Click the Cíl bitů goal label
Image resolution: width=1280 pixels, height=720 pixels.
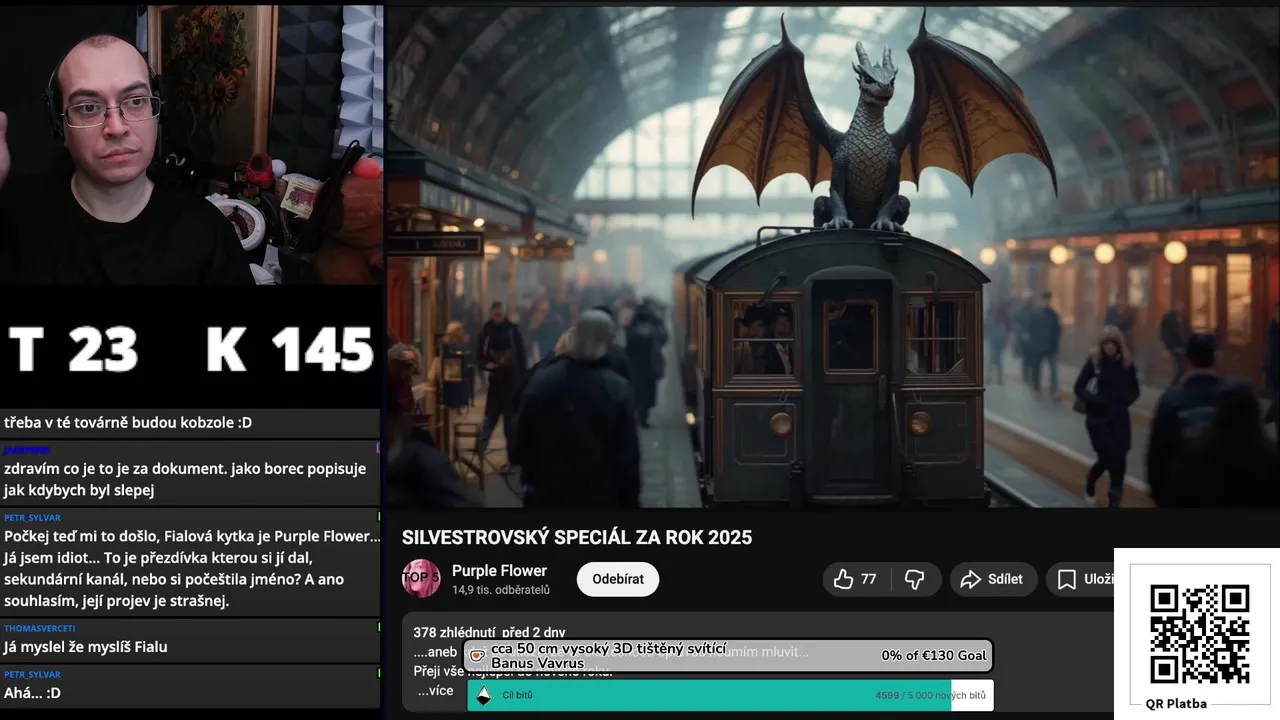coord(517,696)
